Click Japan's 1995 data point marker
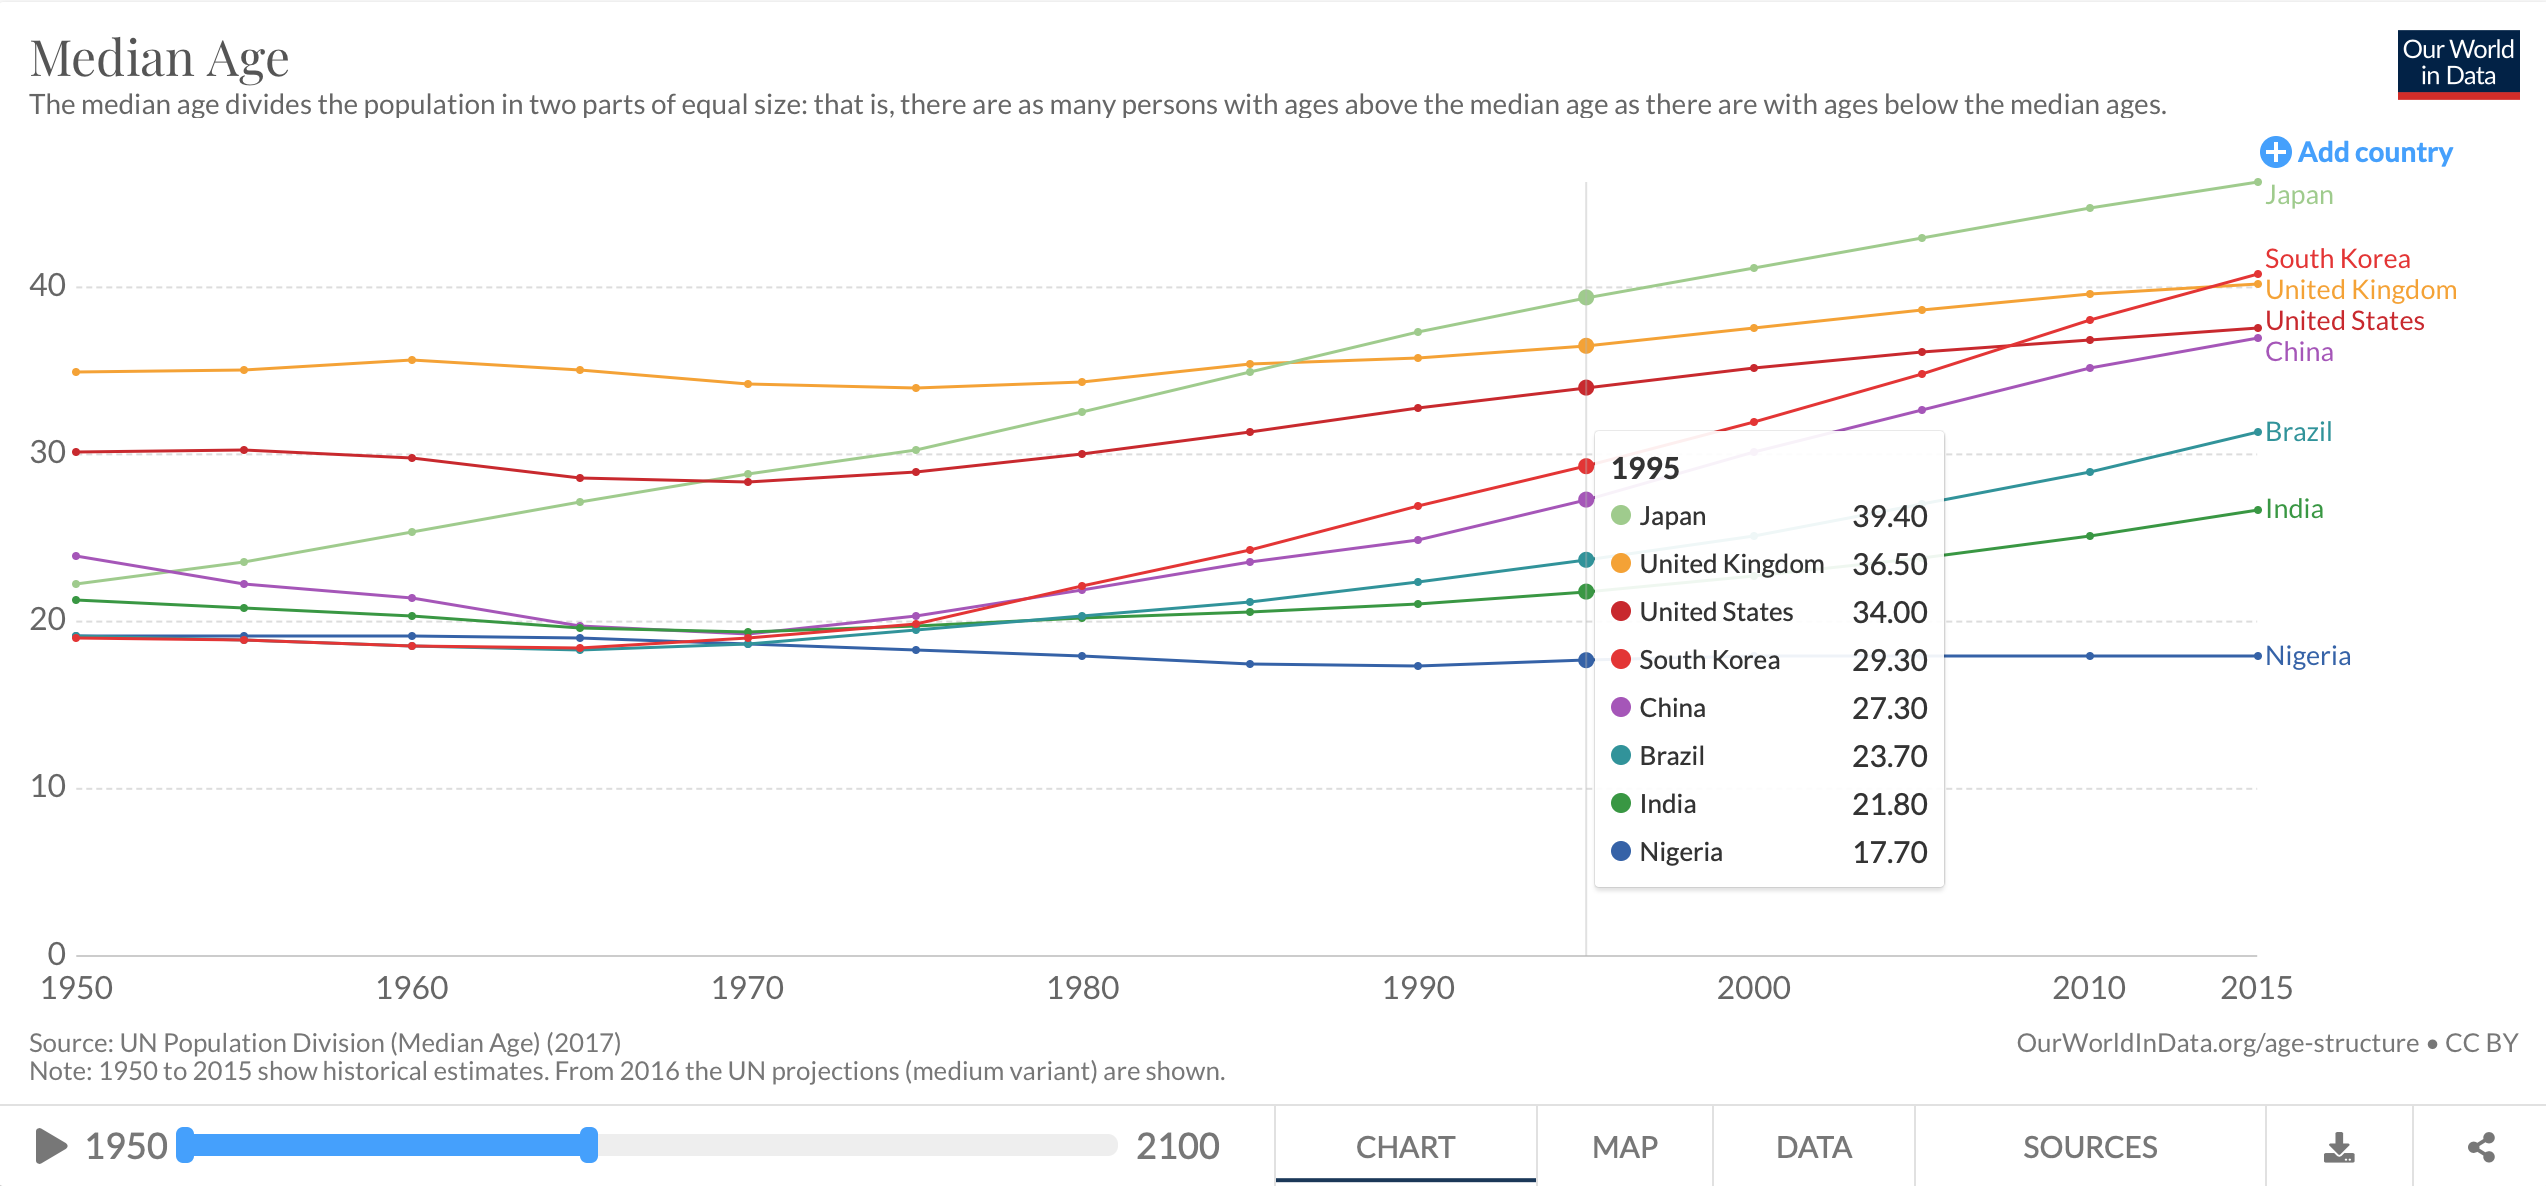2546x1186 pixels. pos(1586,297)
